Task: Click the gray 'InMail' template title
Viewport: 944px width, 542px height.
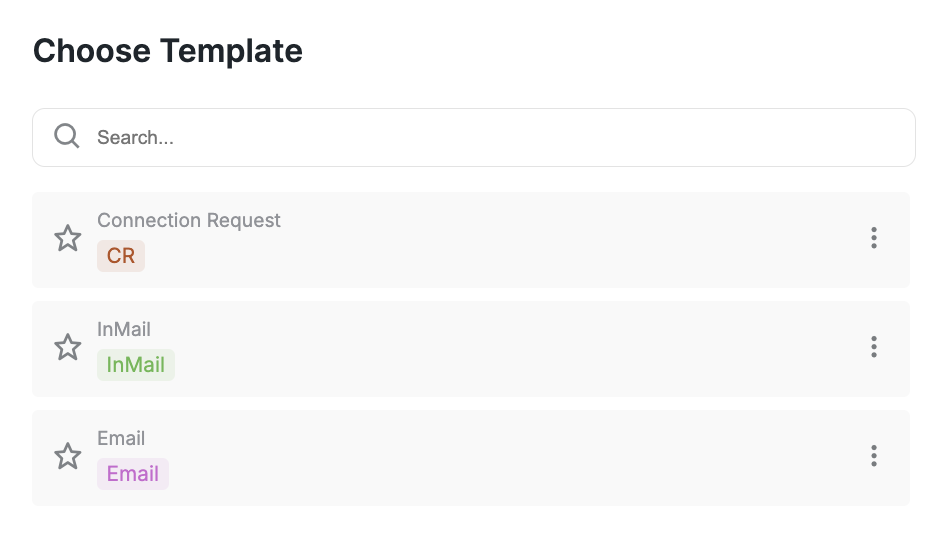Action: 124,329
